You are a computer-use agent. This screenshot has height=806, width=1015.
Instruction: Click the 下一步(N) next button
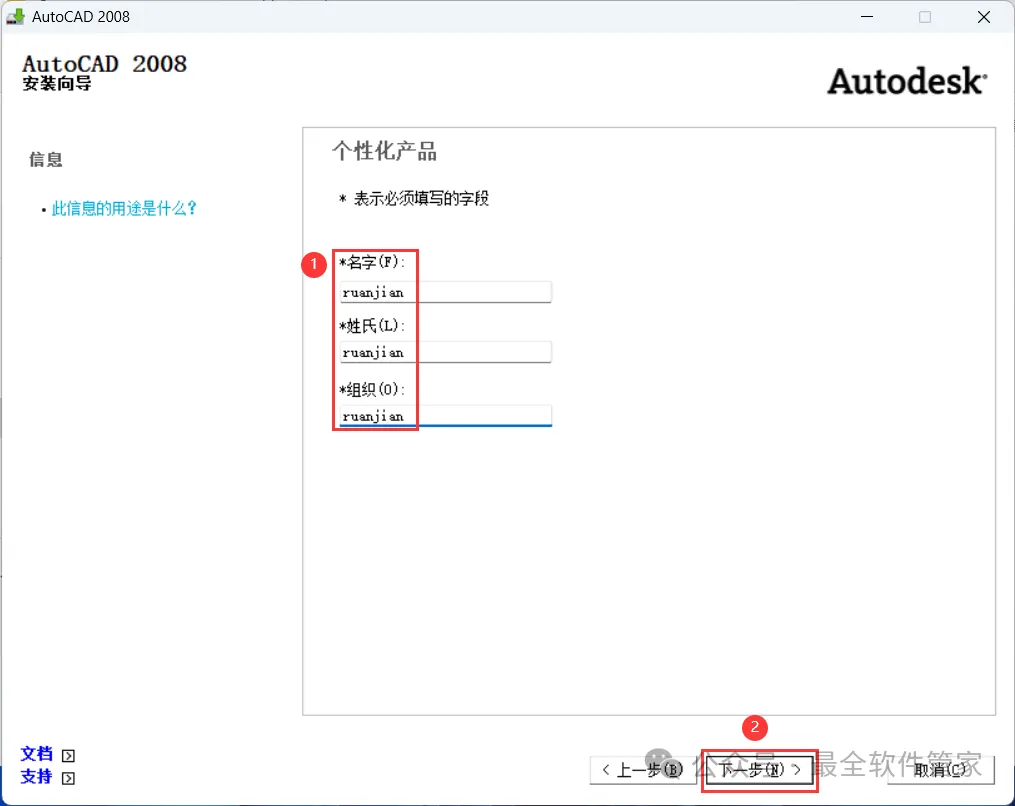pos(759,769)
